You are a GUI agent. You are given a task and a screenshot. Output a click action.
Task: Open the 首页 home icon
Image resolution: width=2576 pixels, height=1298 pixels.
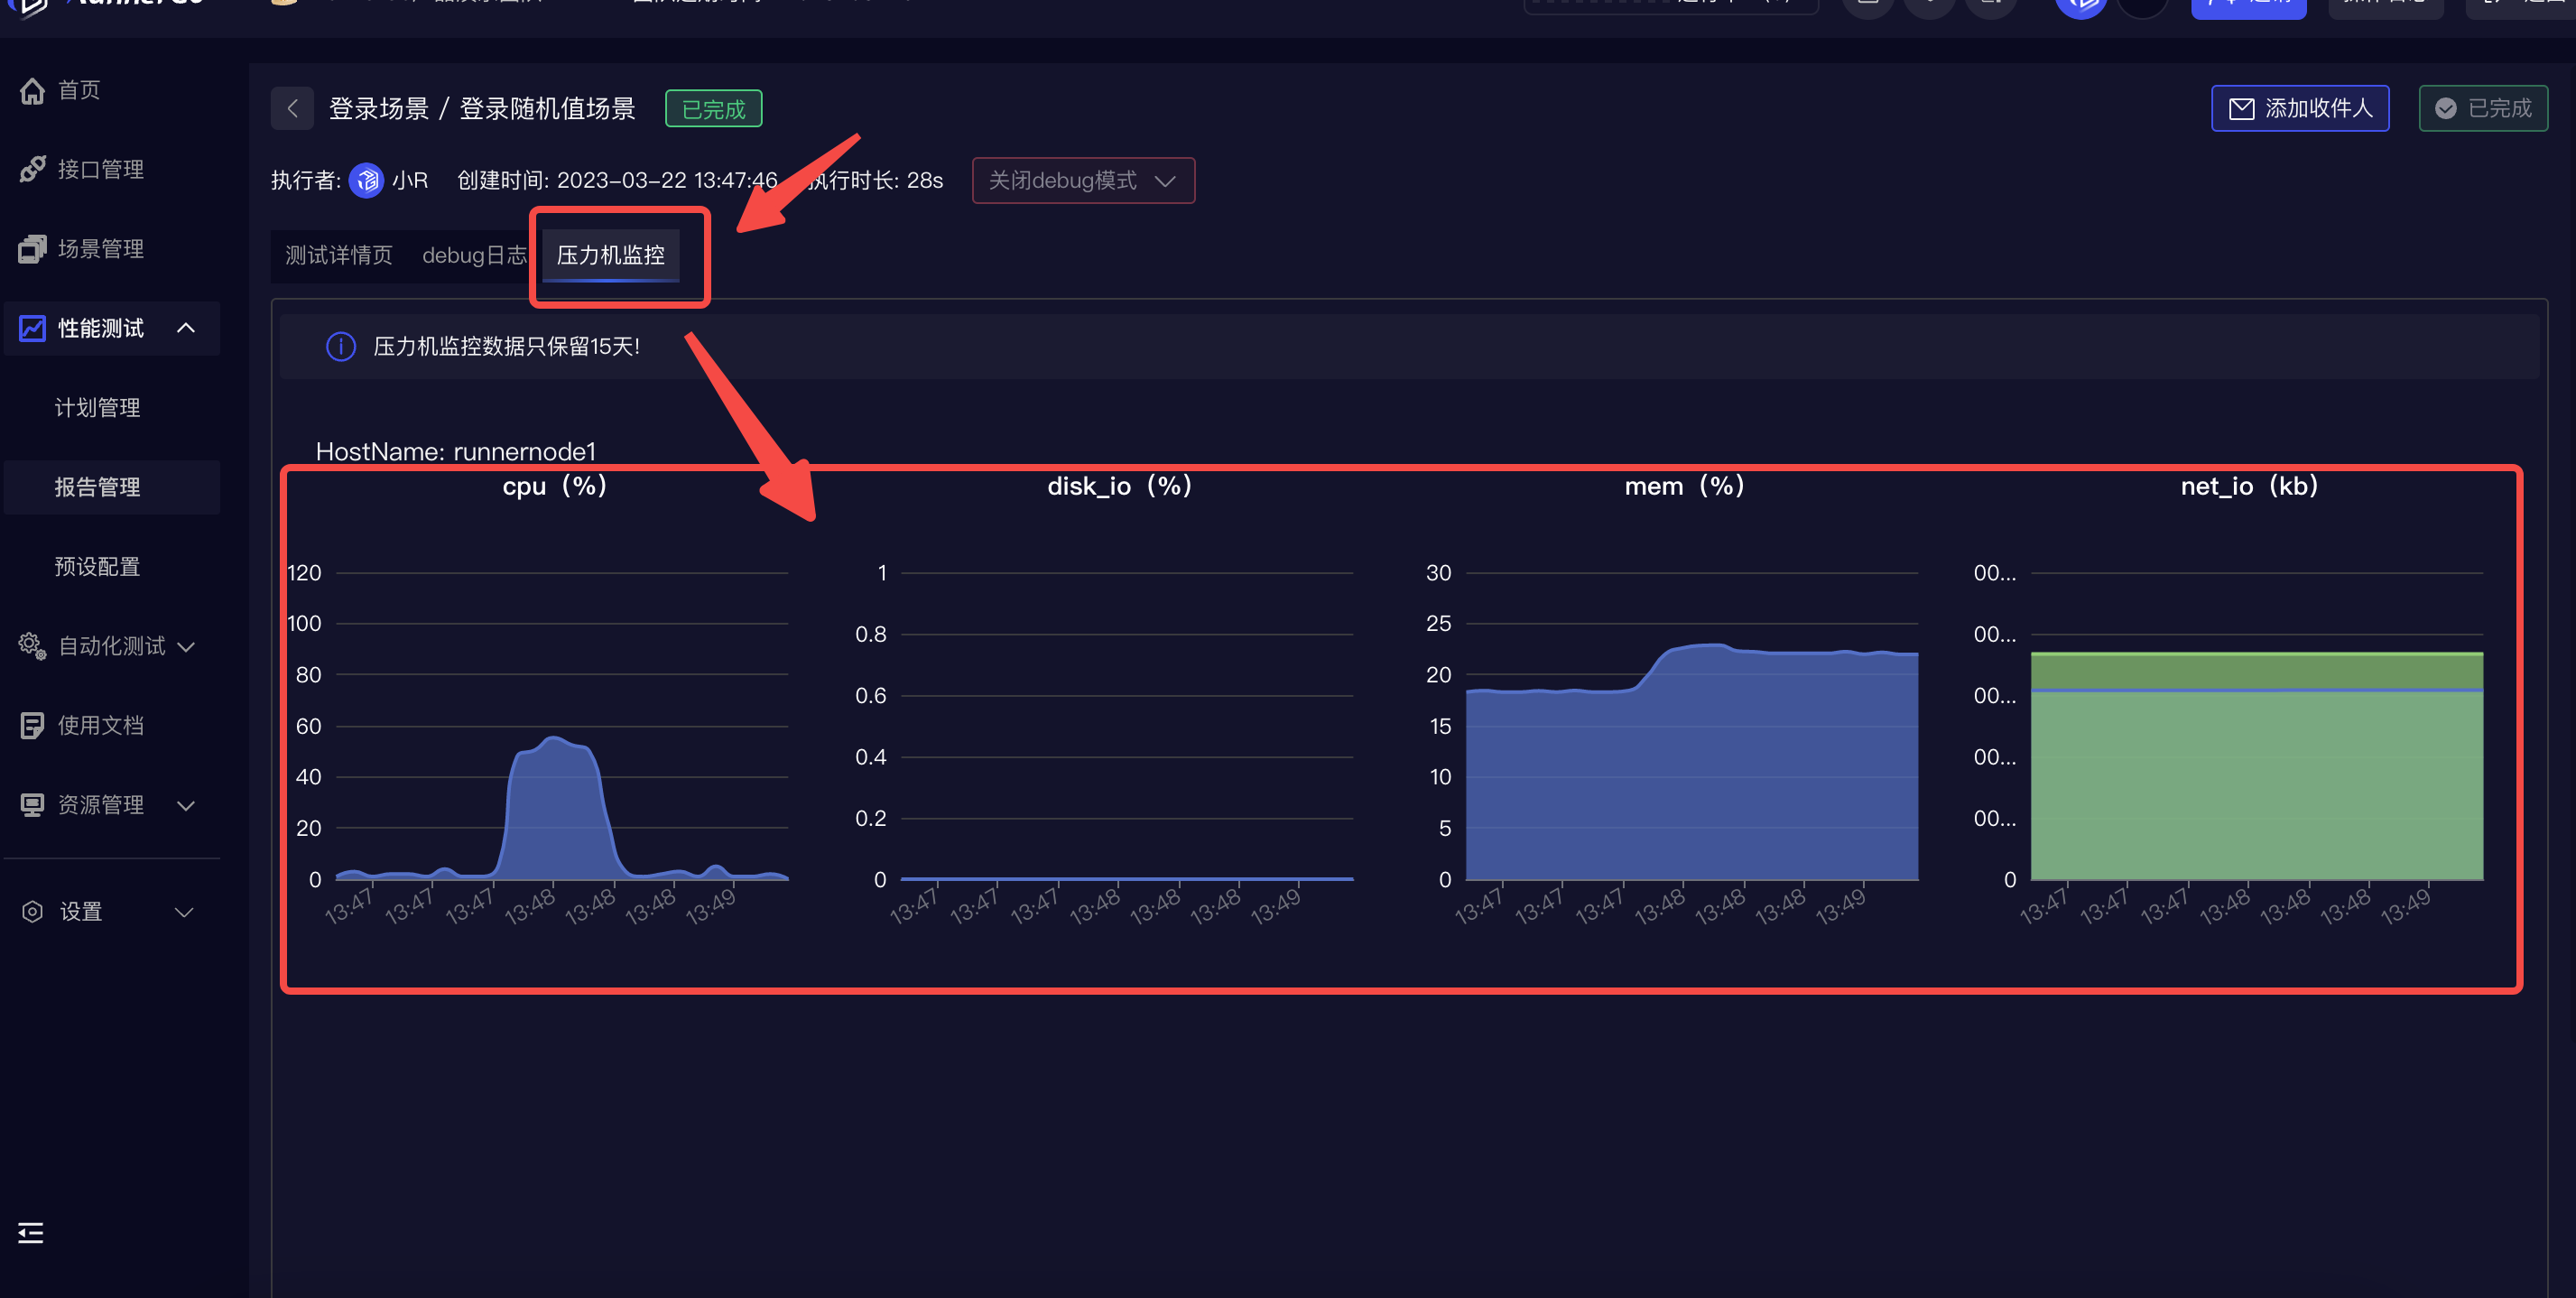pyautogui.click(x=32, y=91)
